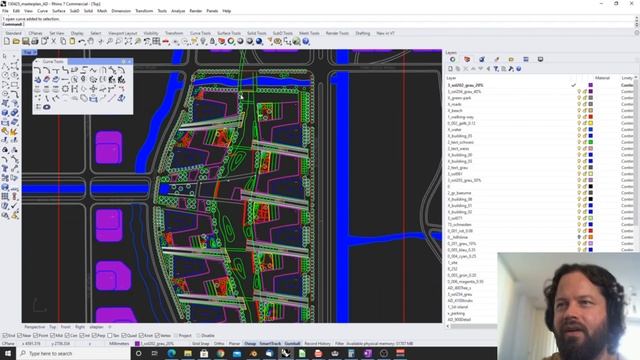Click the hammer Tools icon in Layers panel
This screenshot has height=360, width=640.
(511, 69)
